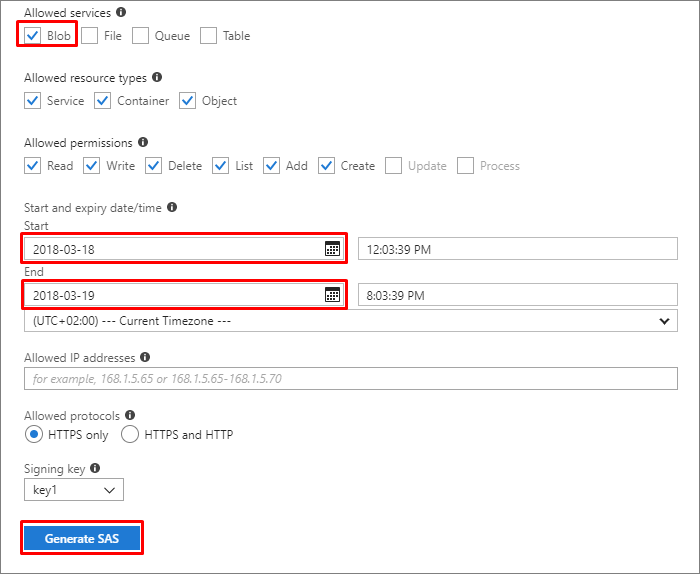The width and height of the screenshot is (700, 574).
Task: Click the Allowed IP addresses input box
Action: click(x=351, y=379)
